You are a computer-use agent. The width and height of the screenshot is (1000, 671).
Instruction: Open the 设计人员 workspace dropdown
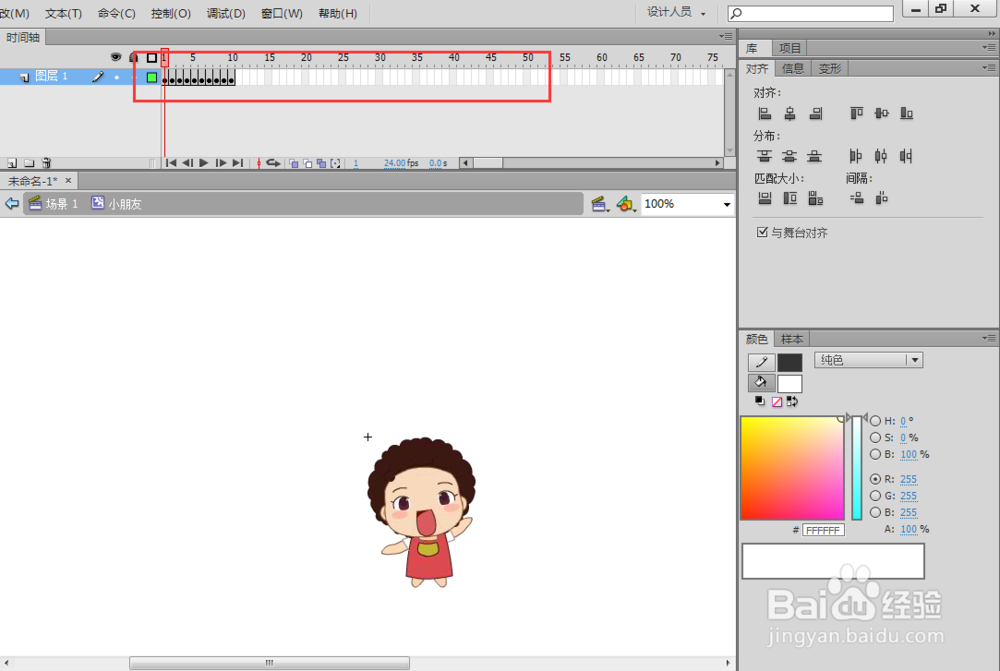(676, 13)
